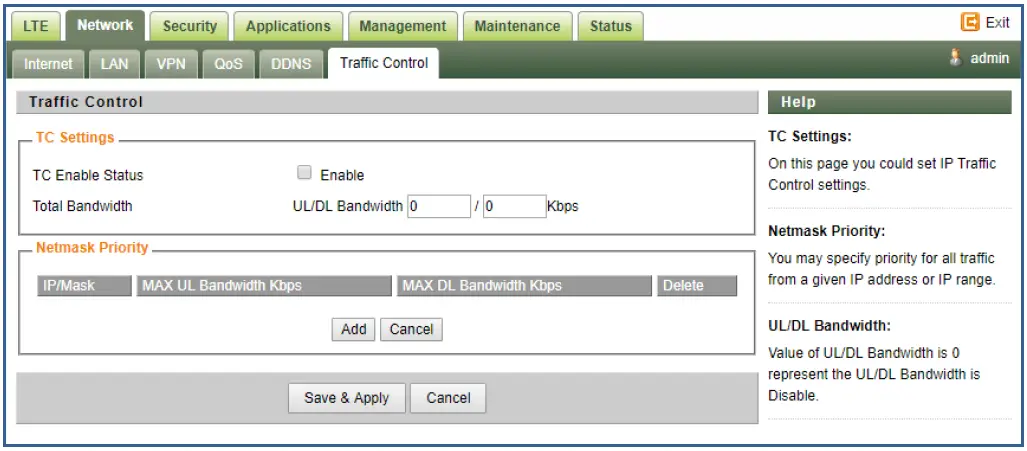Open the Applications tab
1027x451 pixels.
pyautogui.click(x=288, y=26)
